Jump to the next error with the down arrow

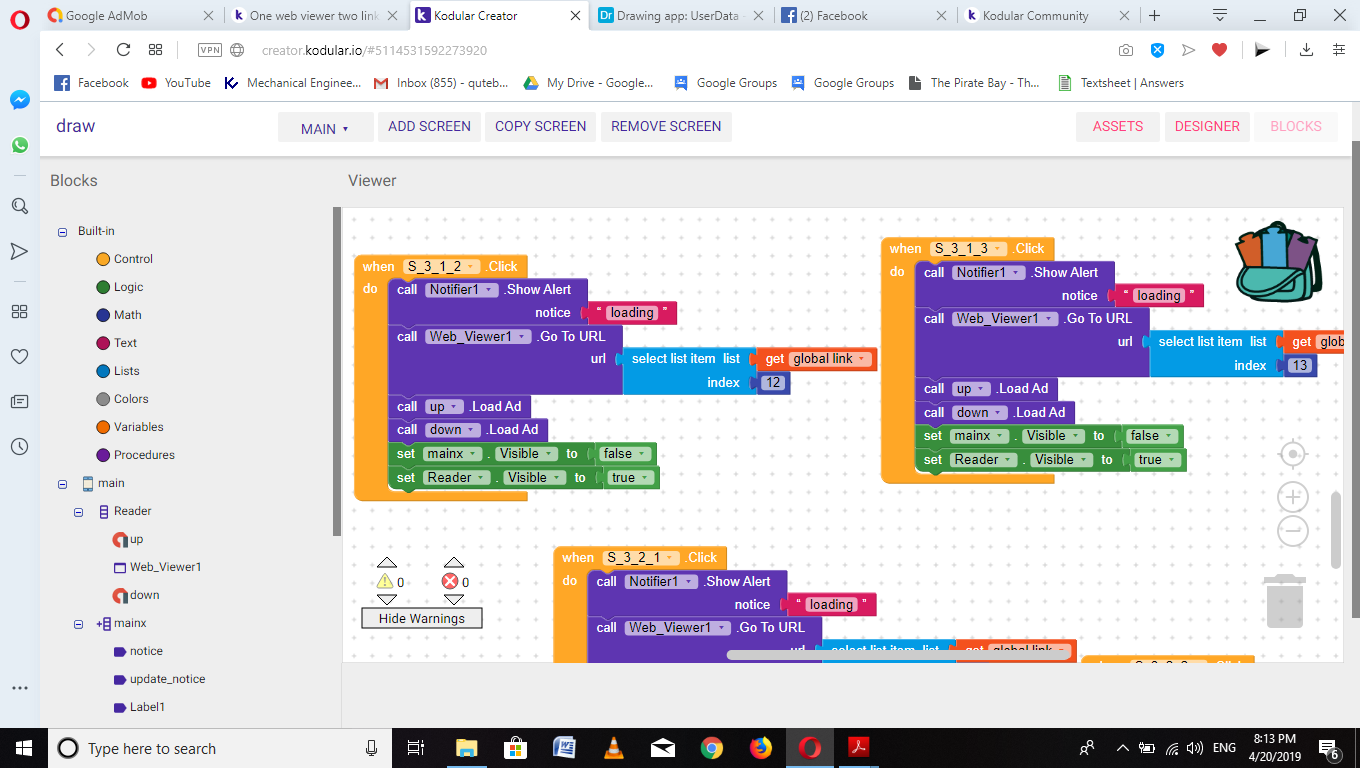click(x=454, y=600)
